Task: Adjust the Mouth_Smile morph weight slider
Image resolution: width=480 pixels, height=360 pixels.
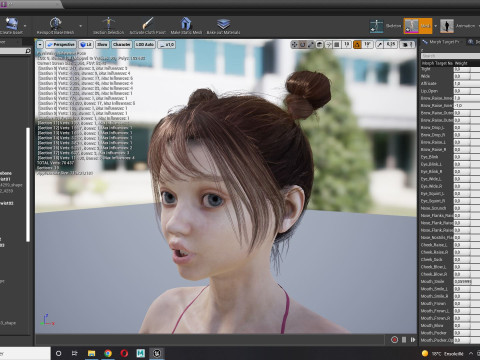Action: (467, 282)
